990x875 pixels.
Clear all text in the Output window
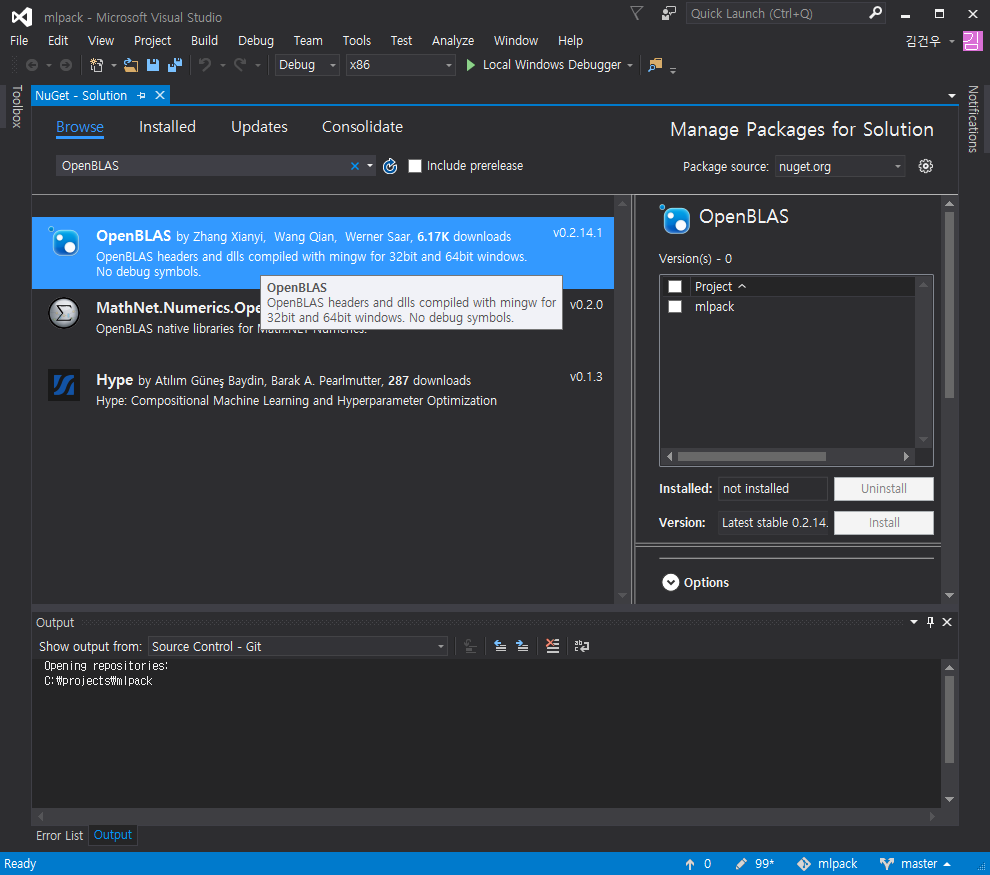[x=552, y=647]
